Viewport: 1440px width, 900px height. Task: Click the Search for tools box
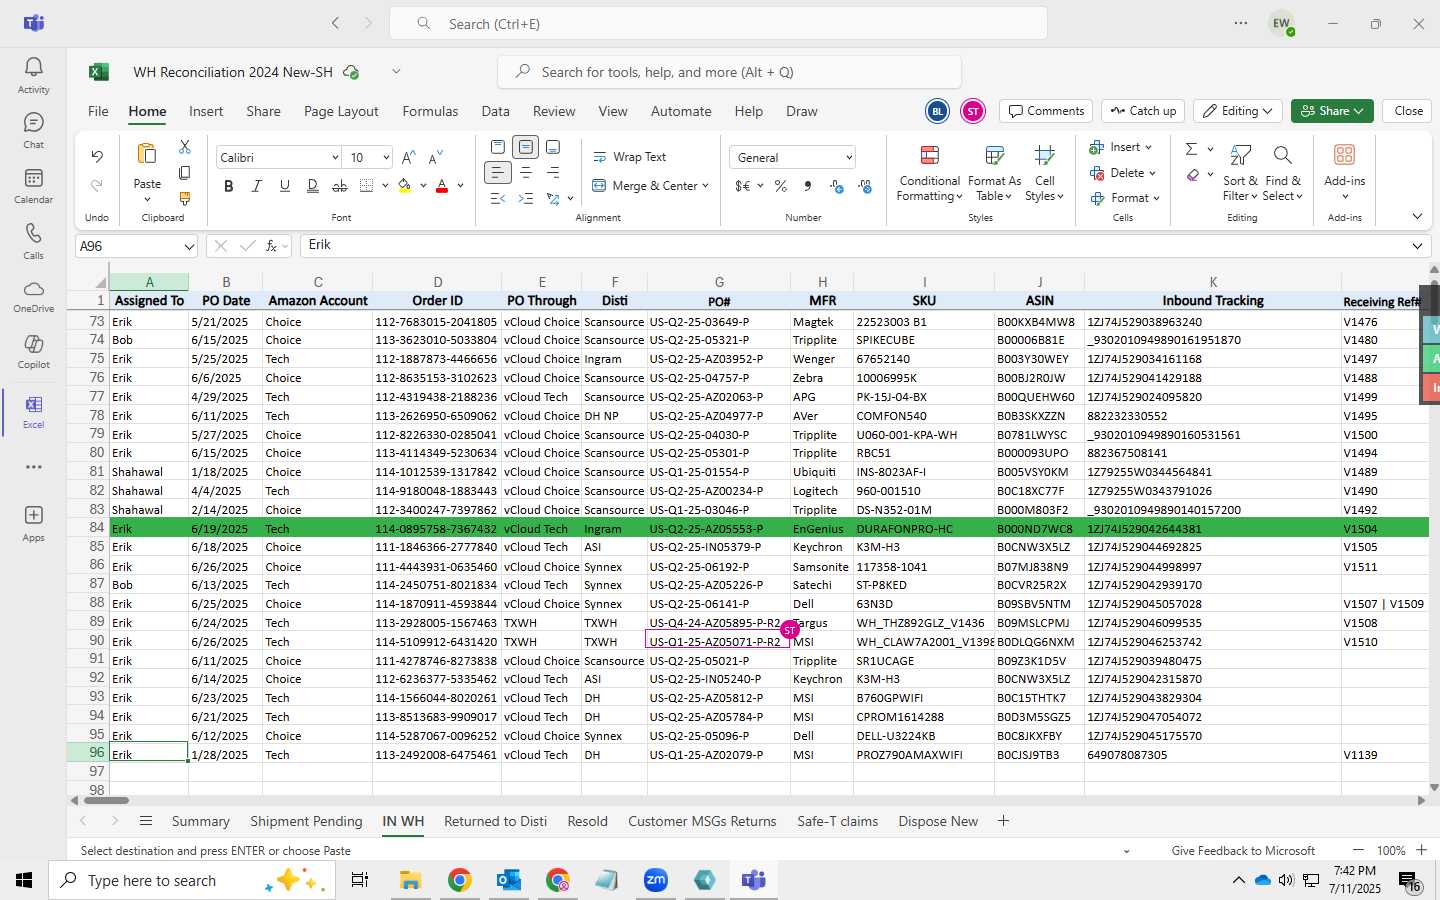pos(729,72)
